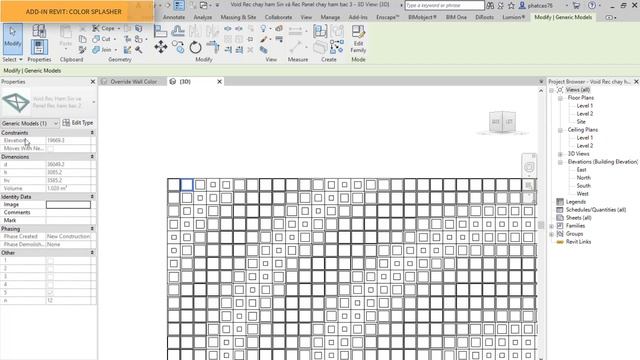
Task: Open the Help question mark icon
Action: pyautogui.click(x=591, y=5)
